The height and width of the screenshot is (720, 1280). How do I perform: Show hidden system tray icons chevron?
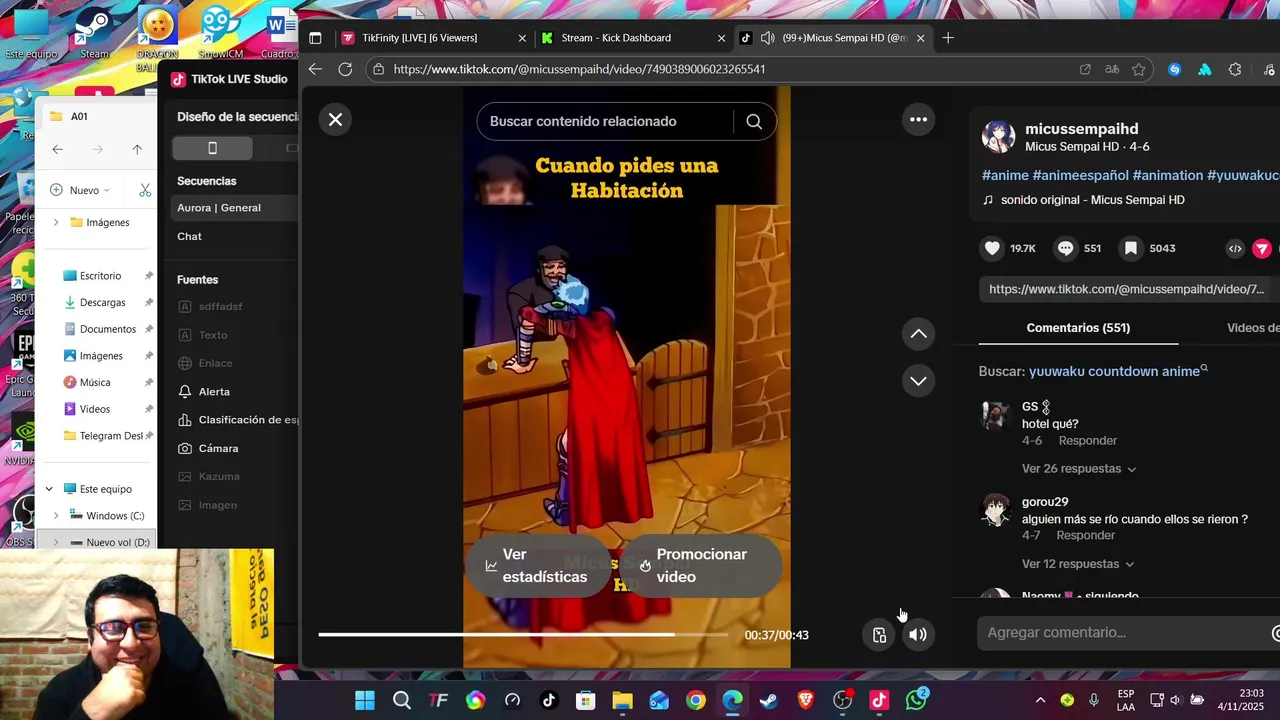click(1040, 701)
